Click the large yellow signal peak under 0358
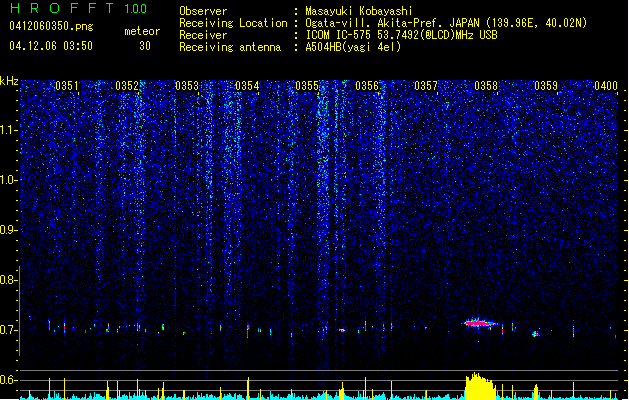Image resolution: width=629 pixels, height=400 pixels. 480,386
